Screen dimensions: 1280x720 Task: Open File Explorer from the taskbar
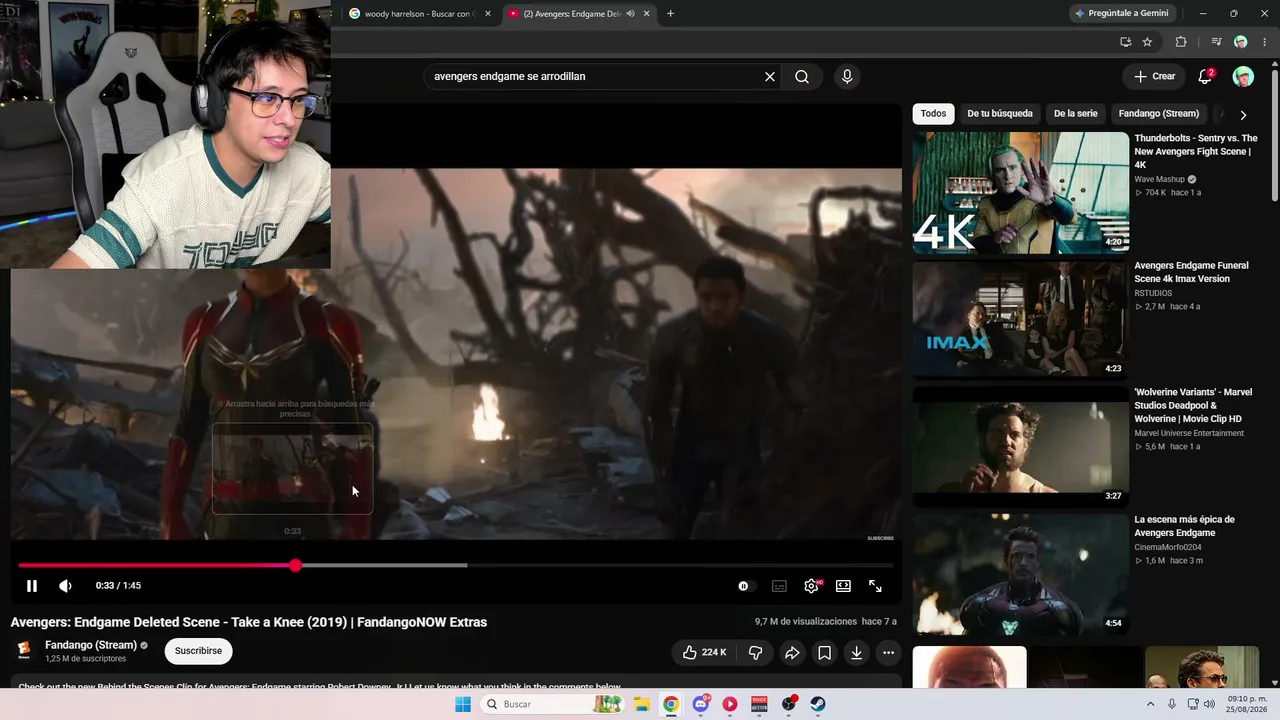(641, 704)
